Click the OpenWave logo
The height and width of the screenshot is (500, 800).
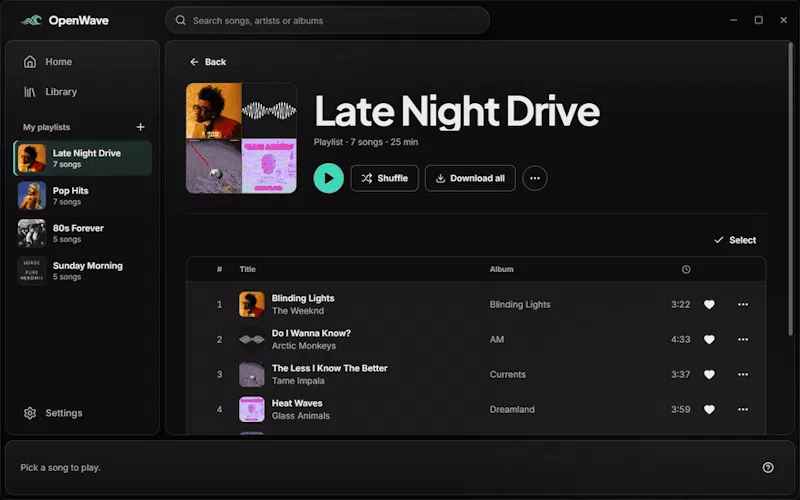(65, 20)
